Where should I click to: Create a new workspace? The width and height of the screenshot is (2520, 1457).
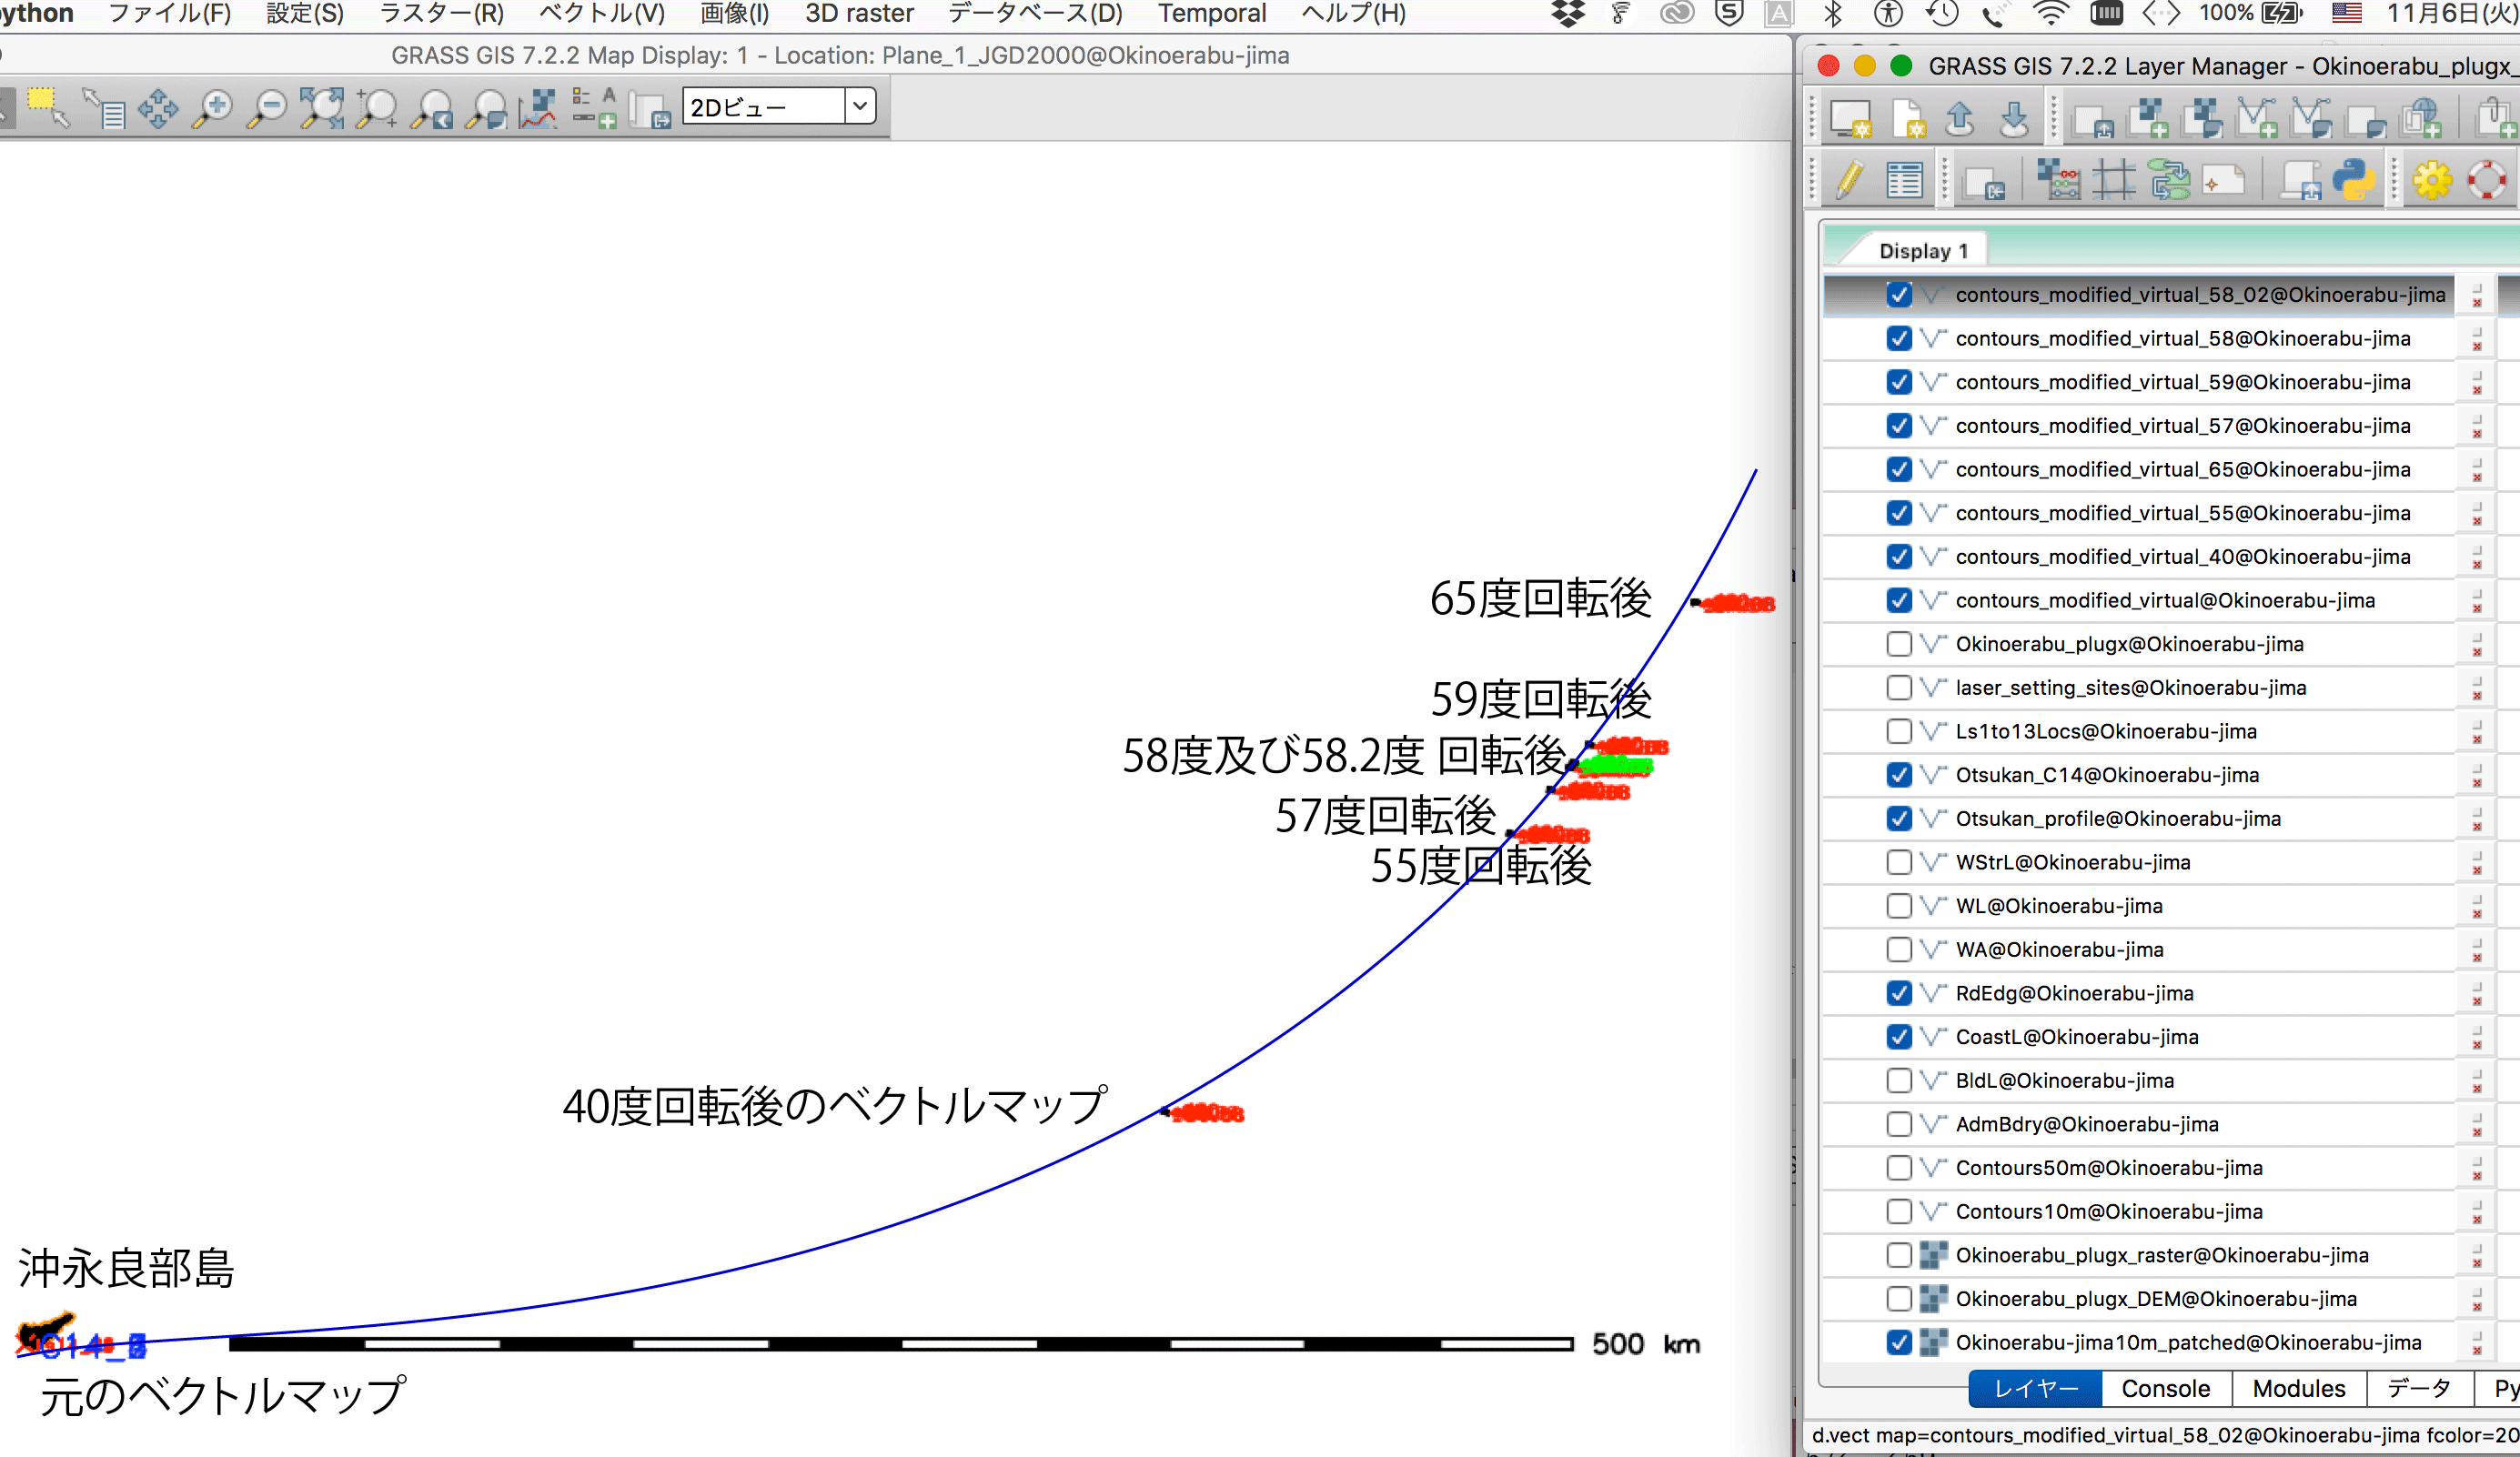(1908, 120)
